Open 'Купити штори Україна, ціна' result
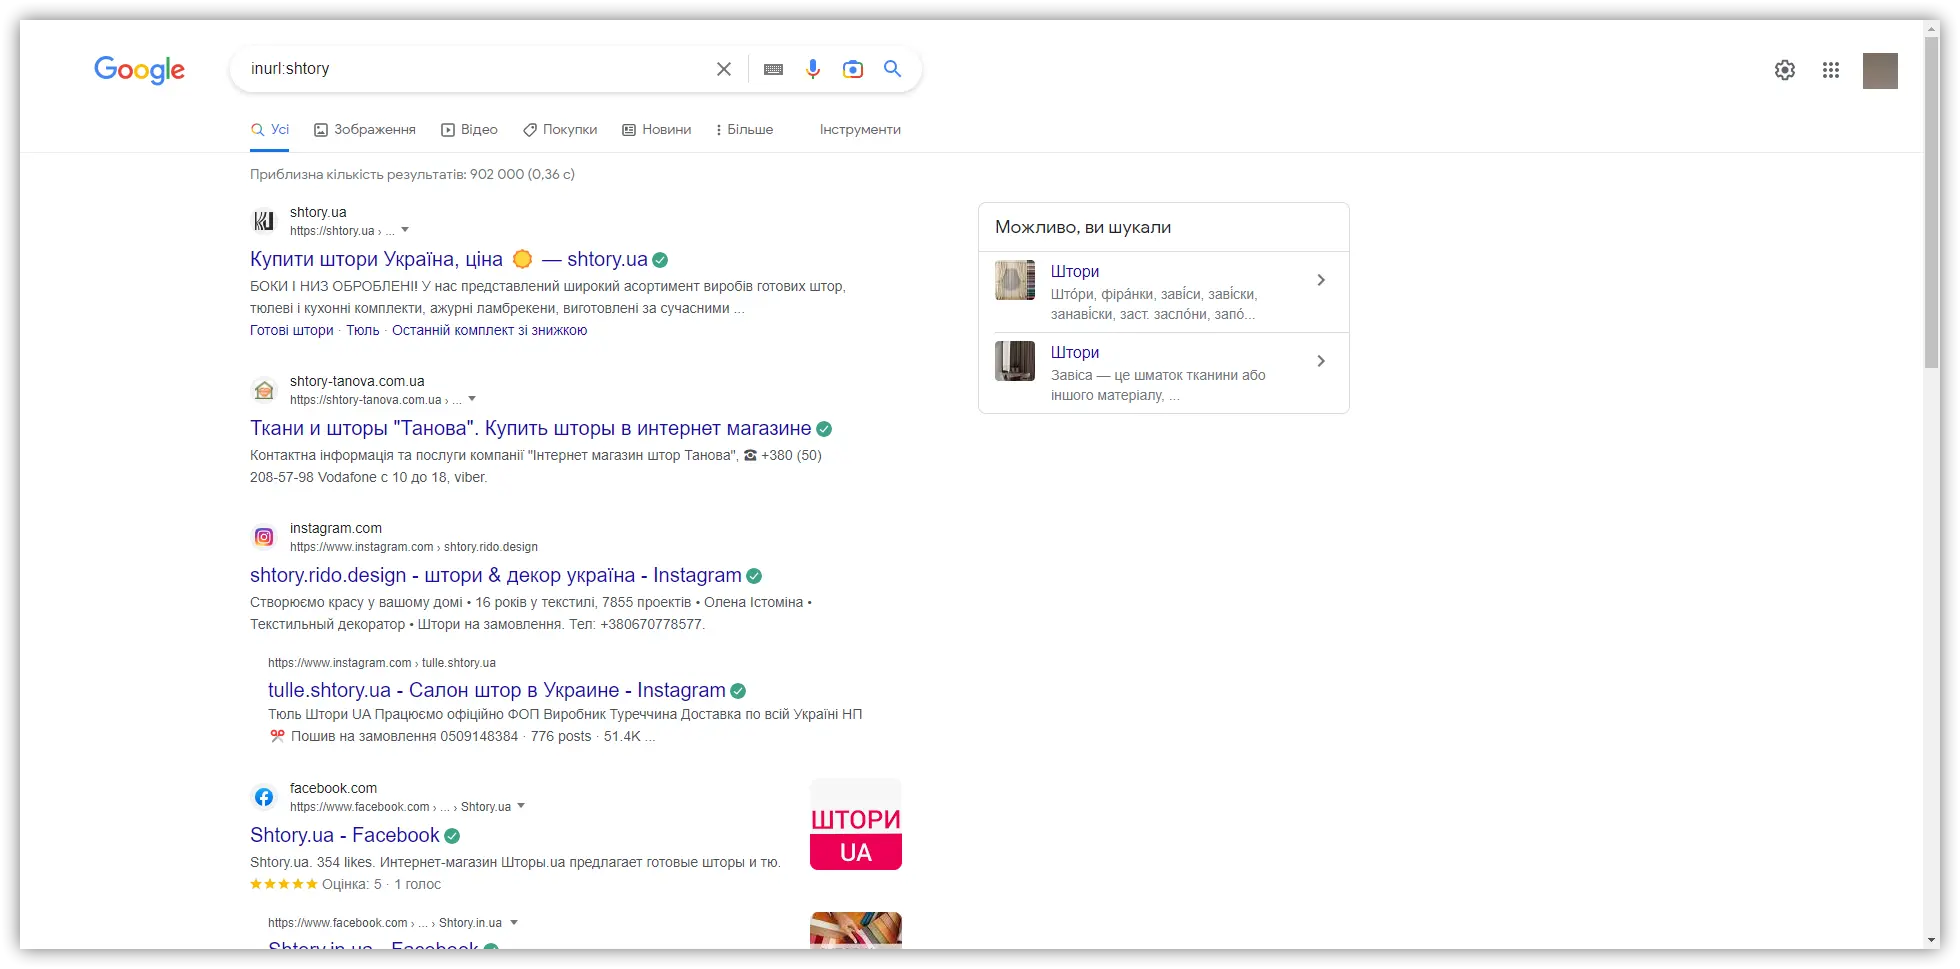 (449, 260)
